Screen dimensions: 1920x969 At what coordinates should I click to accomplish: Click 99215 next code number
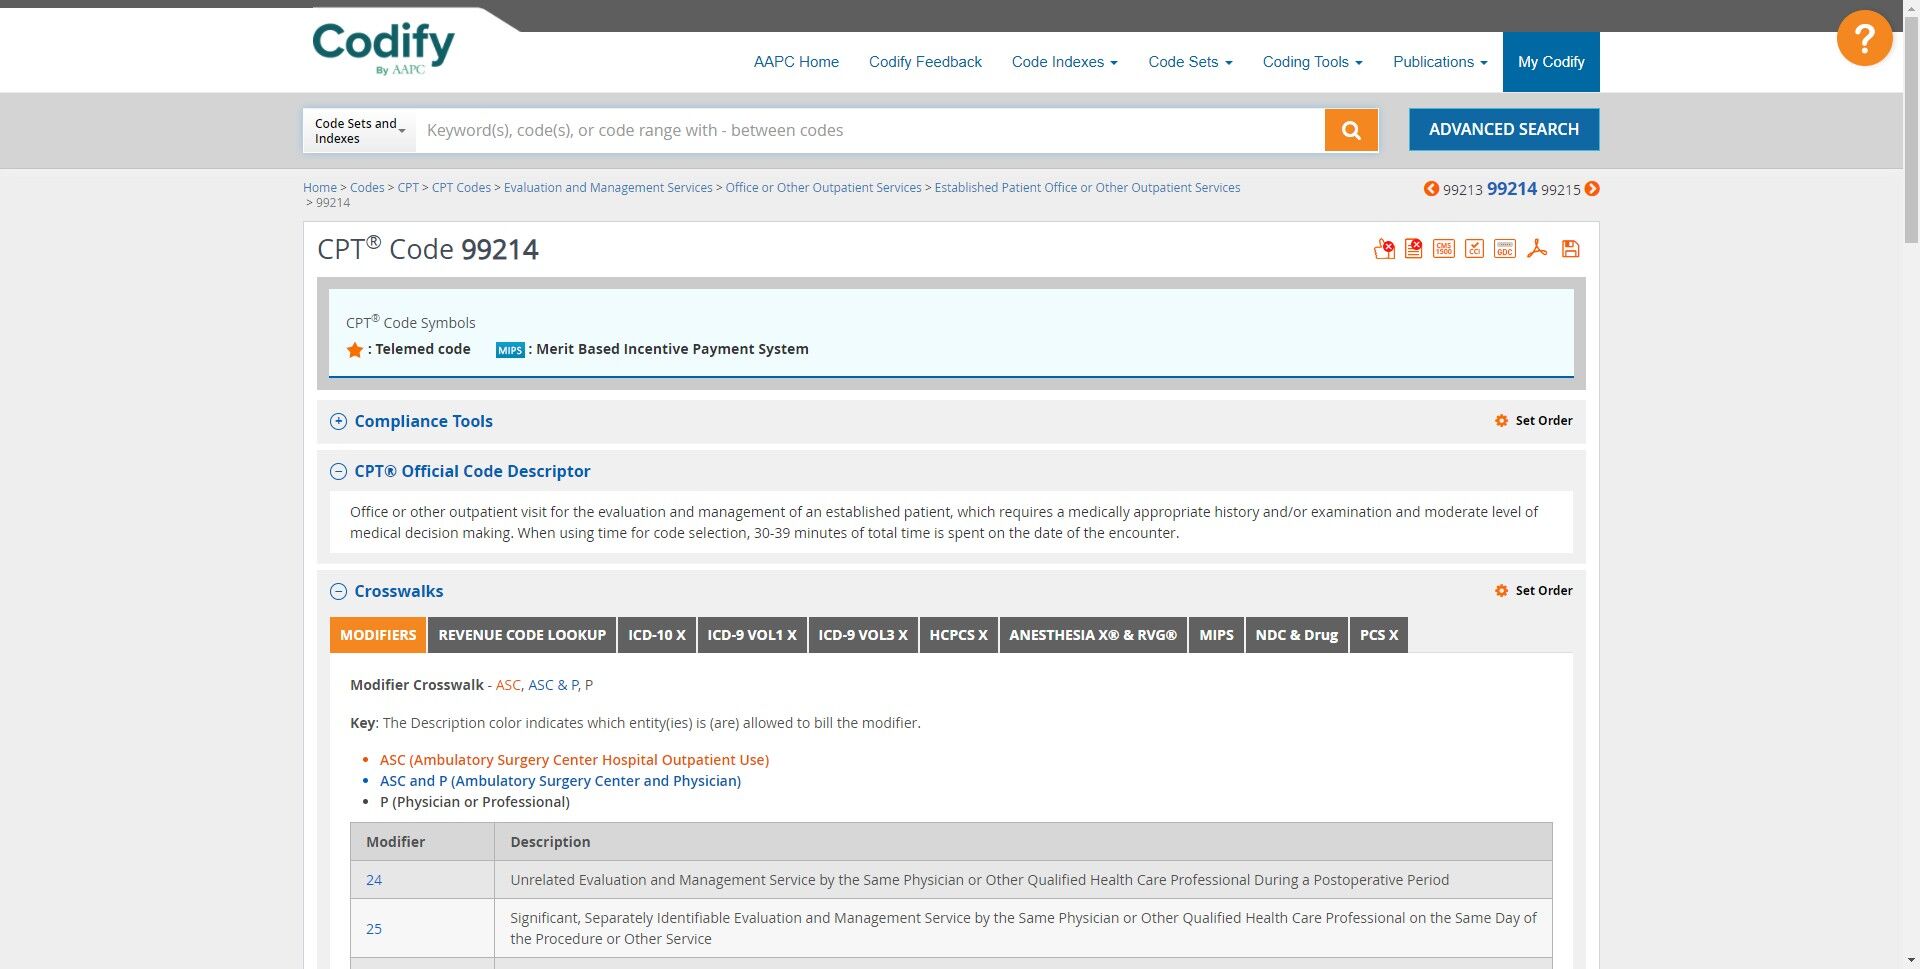1560,190
